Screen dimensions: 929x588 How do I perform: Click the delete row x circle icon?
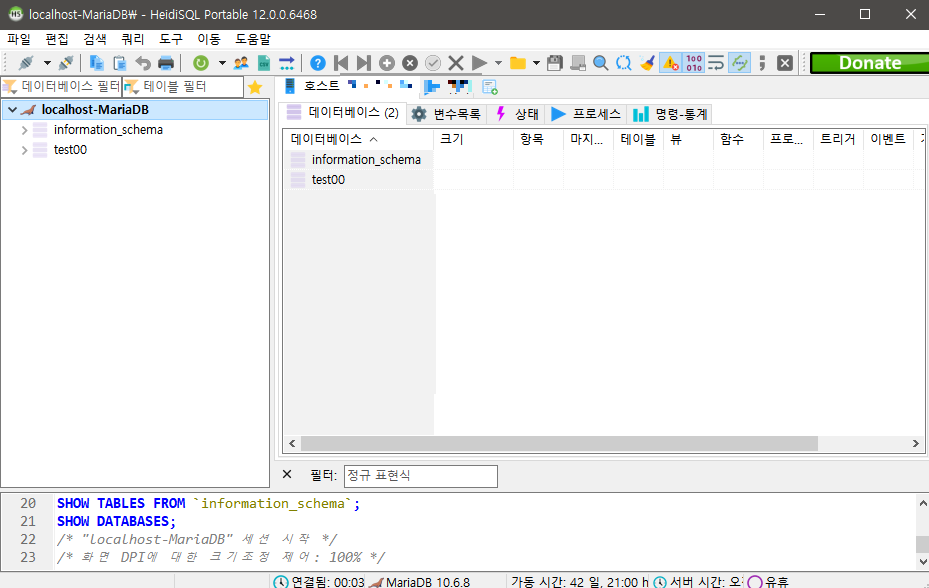410,63
